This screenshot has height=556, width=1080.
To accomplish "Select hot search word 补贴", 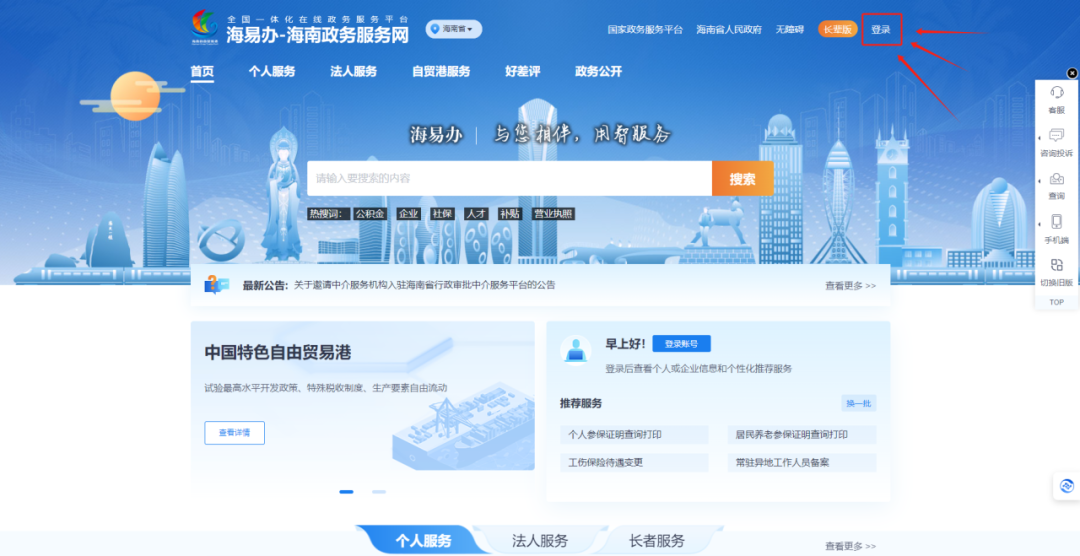I will [509, 214].
